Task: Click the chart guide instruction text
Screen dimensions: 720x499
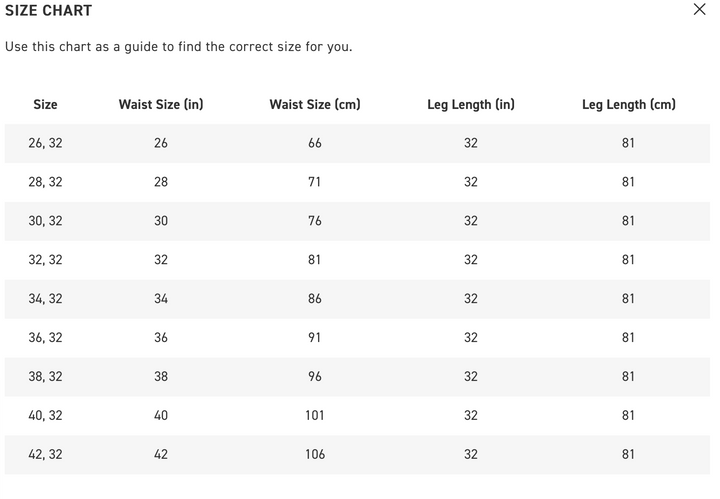Action: click(178, 47)
